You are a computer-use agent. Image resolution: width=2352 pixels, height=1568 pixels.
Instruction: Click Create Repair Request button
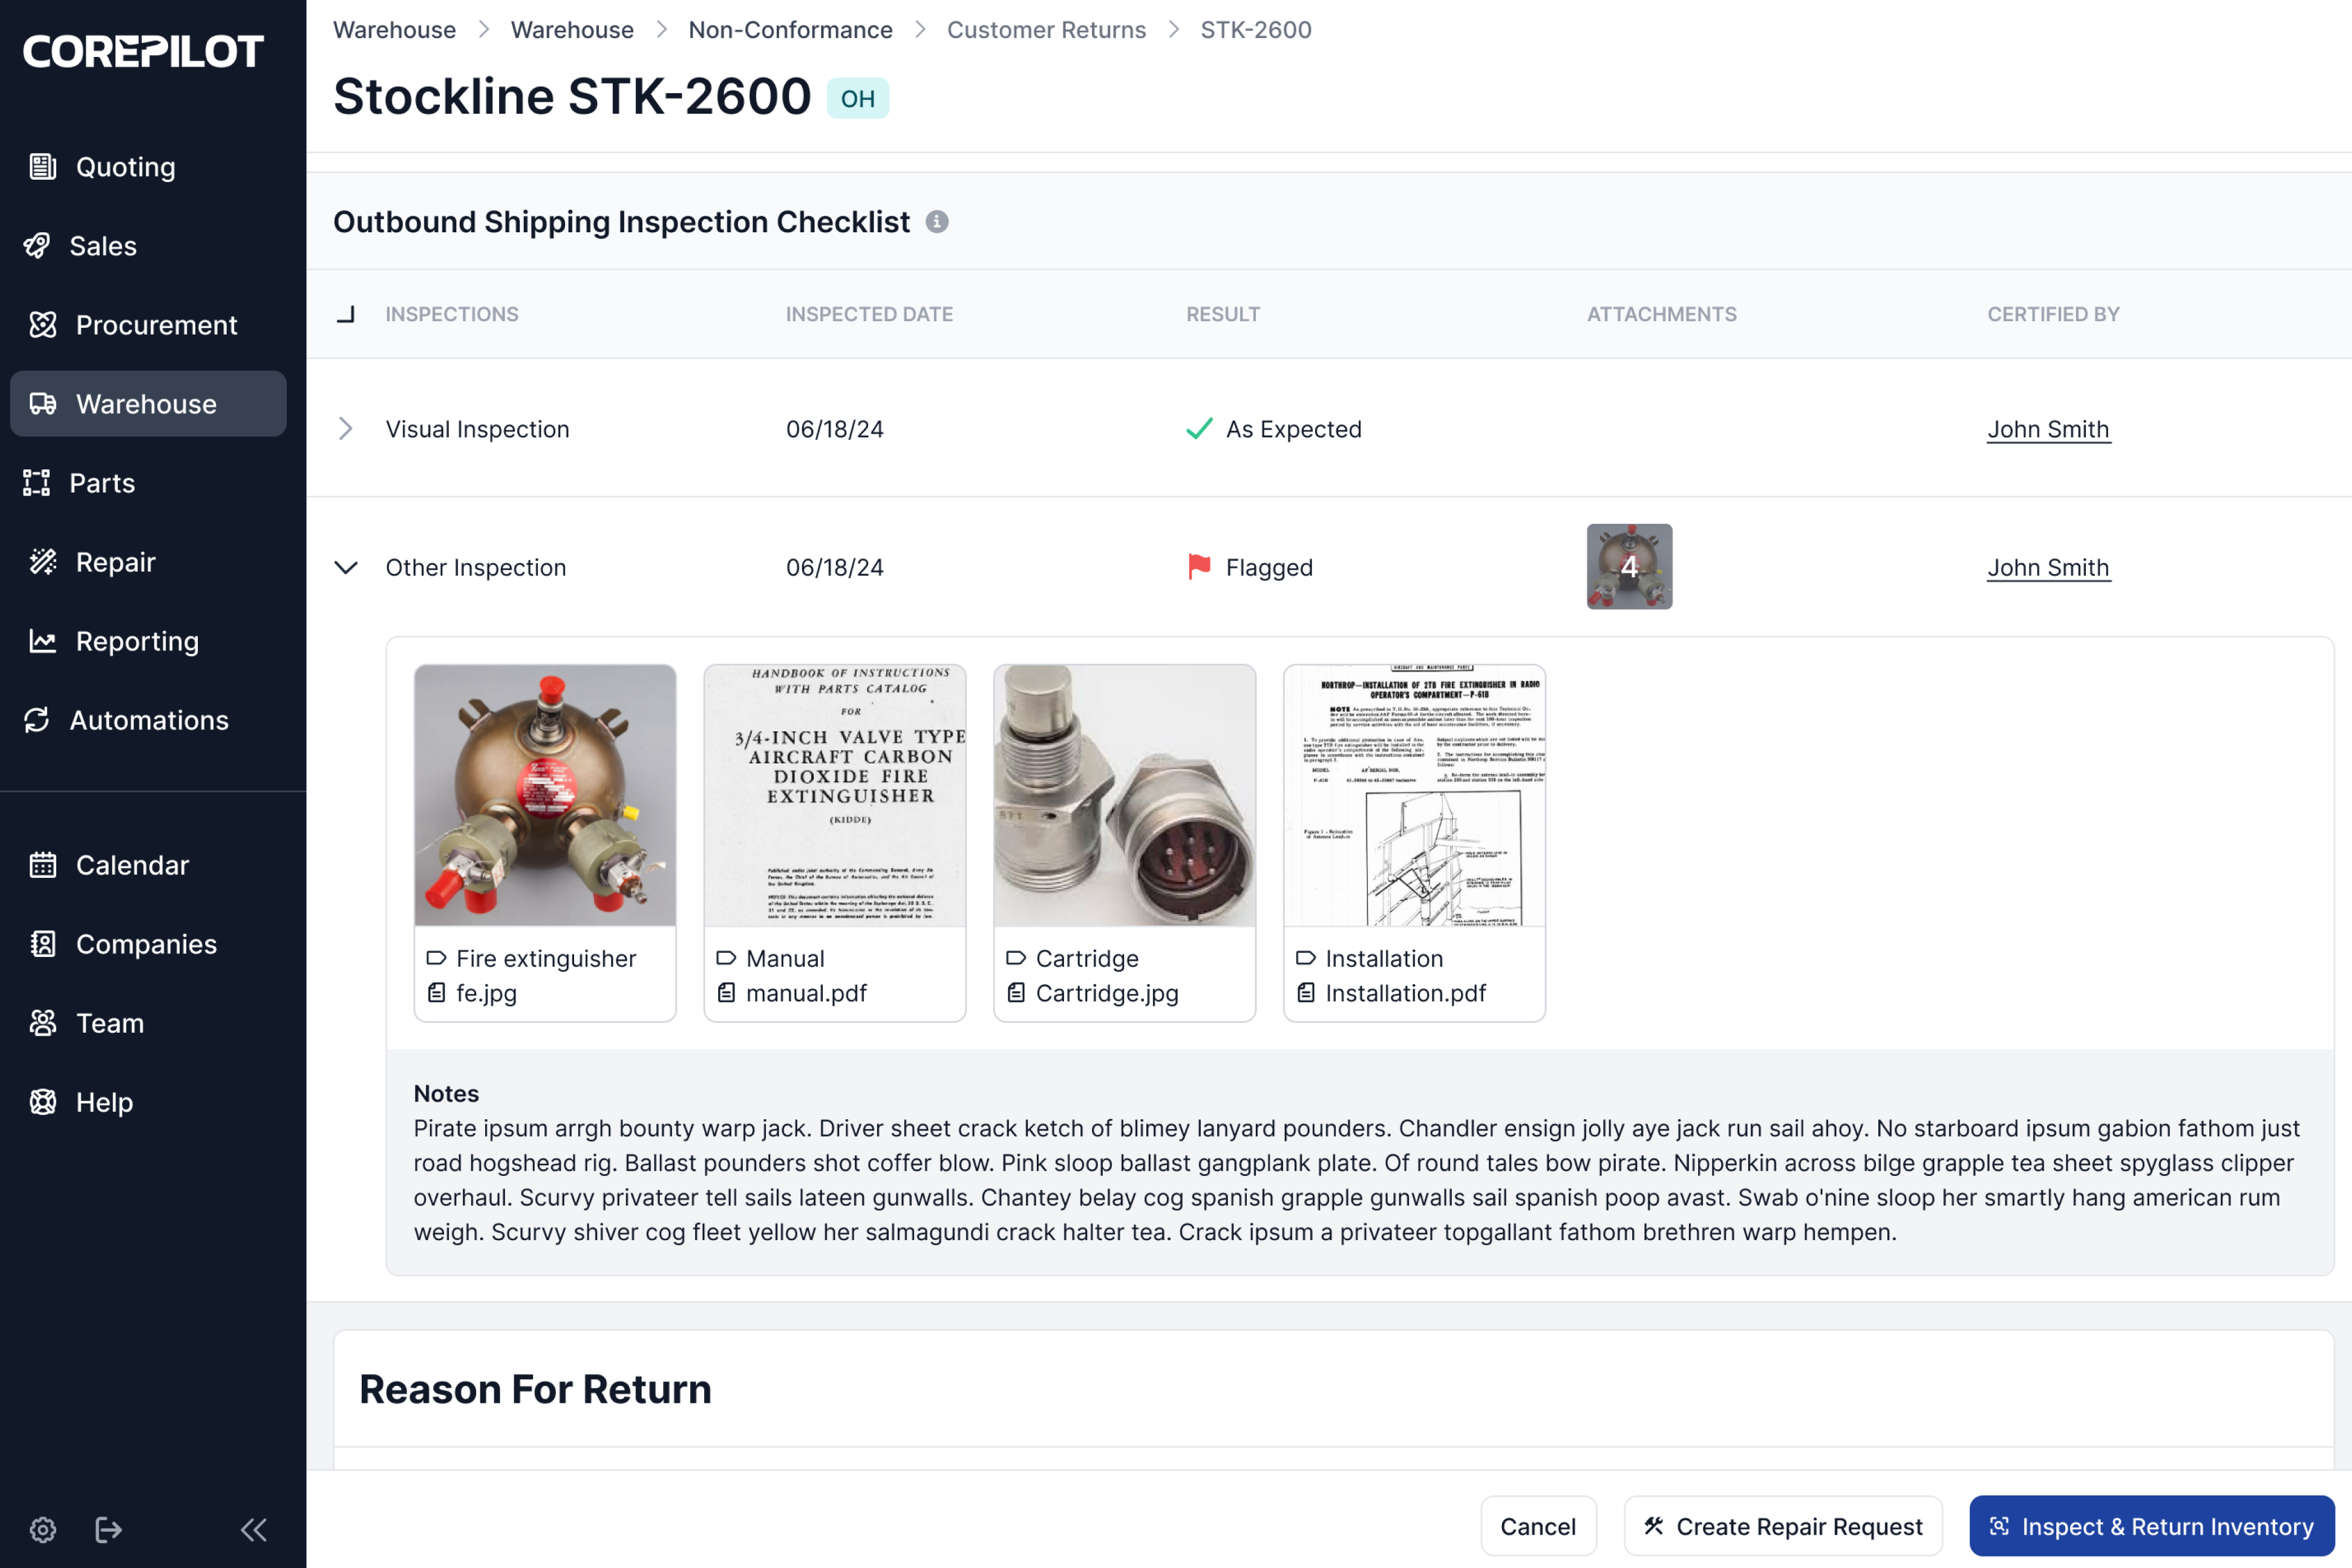[x=1782, y=1526]
